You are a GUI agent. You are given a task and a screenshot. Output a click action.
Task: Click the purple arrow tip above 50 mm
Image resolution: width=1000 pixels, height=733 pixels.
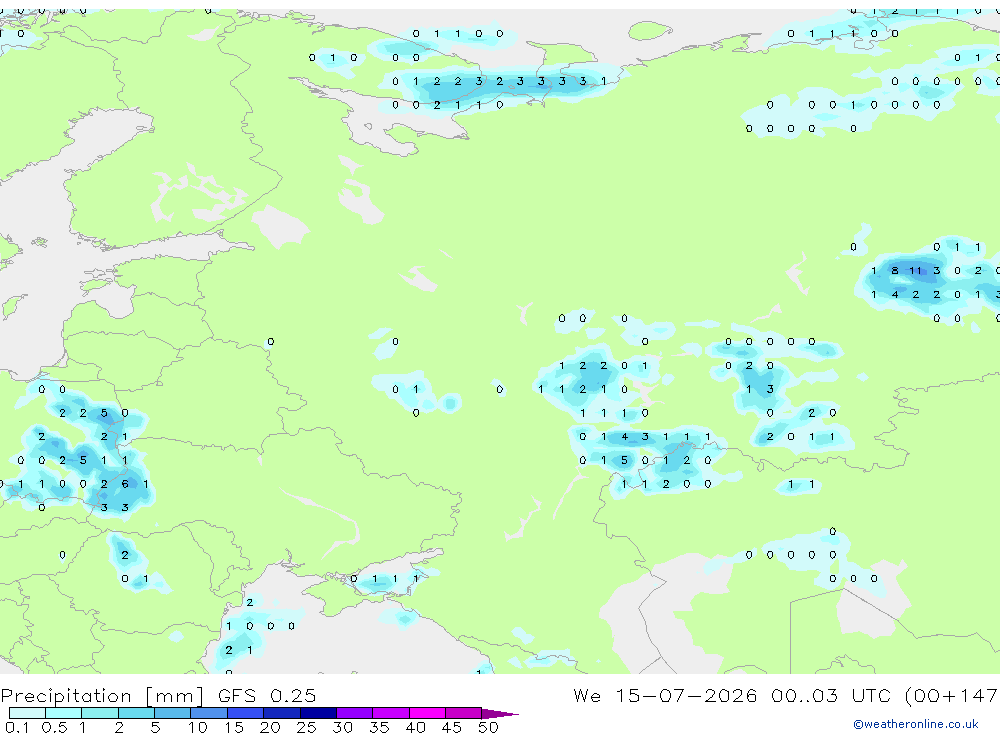(x=500, y=713)
